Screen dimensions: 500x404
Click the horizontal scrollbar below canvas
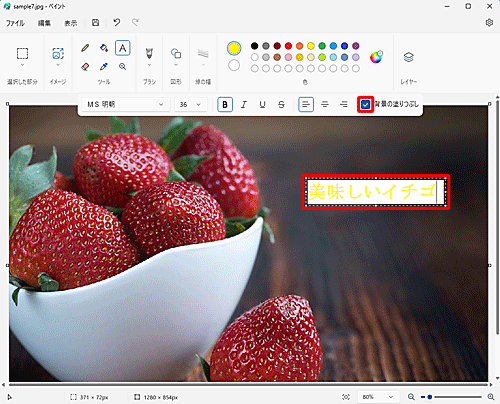248,385
